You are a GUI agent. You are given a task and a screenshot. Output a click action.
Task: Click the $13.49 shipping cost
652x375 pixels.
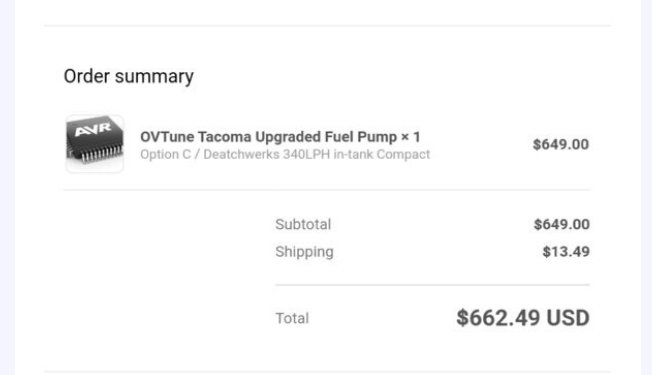566,252
